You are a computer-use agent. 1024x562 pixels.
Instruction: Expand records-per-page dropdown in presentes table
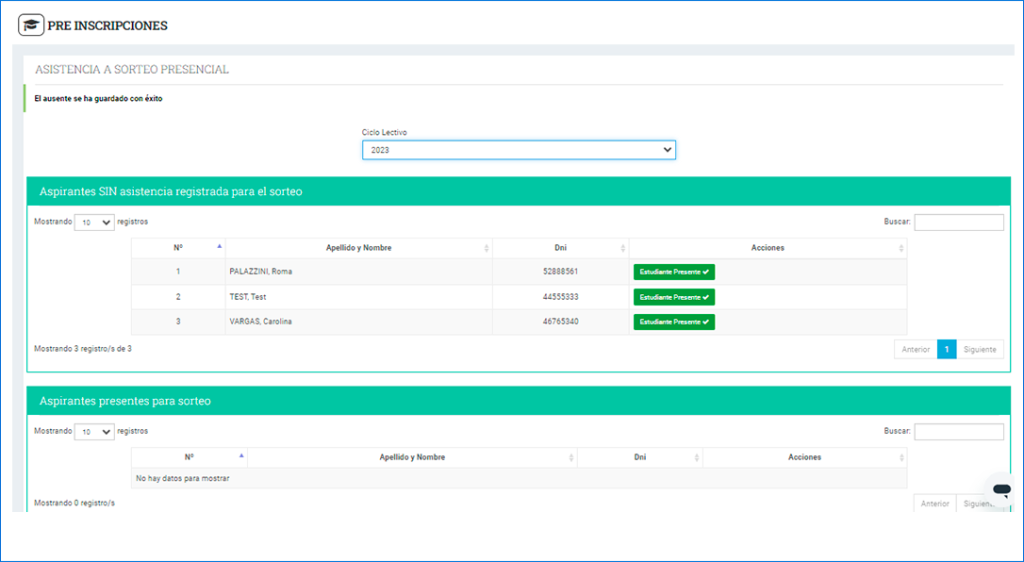tap(95, 432)
